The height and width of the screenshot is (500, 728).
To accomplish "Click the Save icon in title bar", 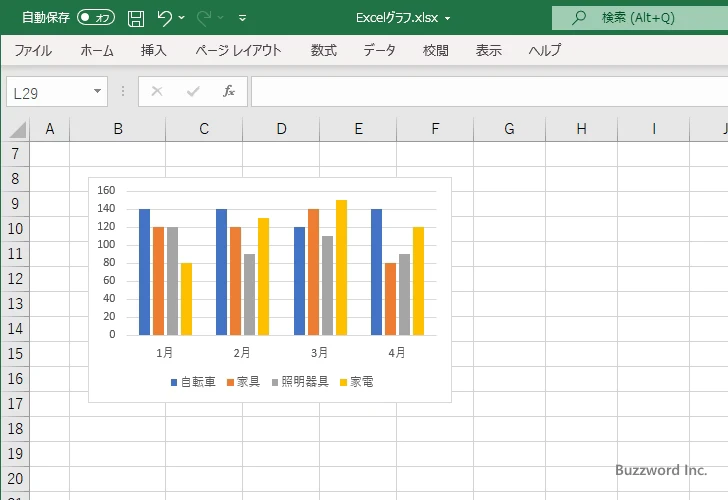I will (x=136, y=17).
